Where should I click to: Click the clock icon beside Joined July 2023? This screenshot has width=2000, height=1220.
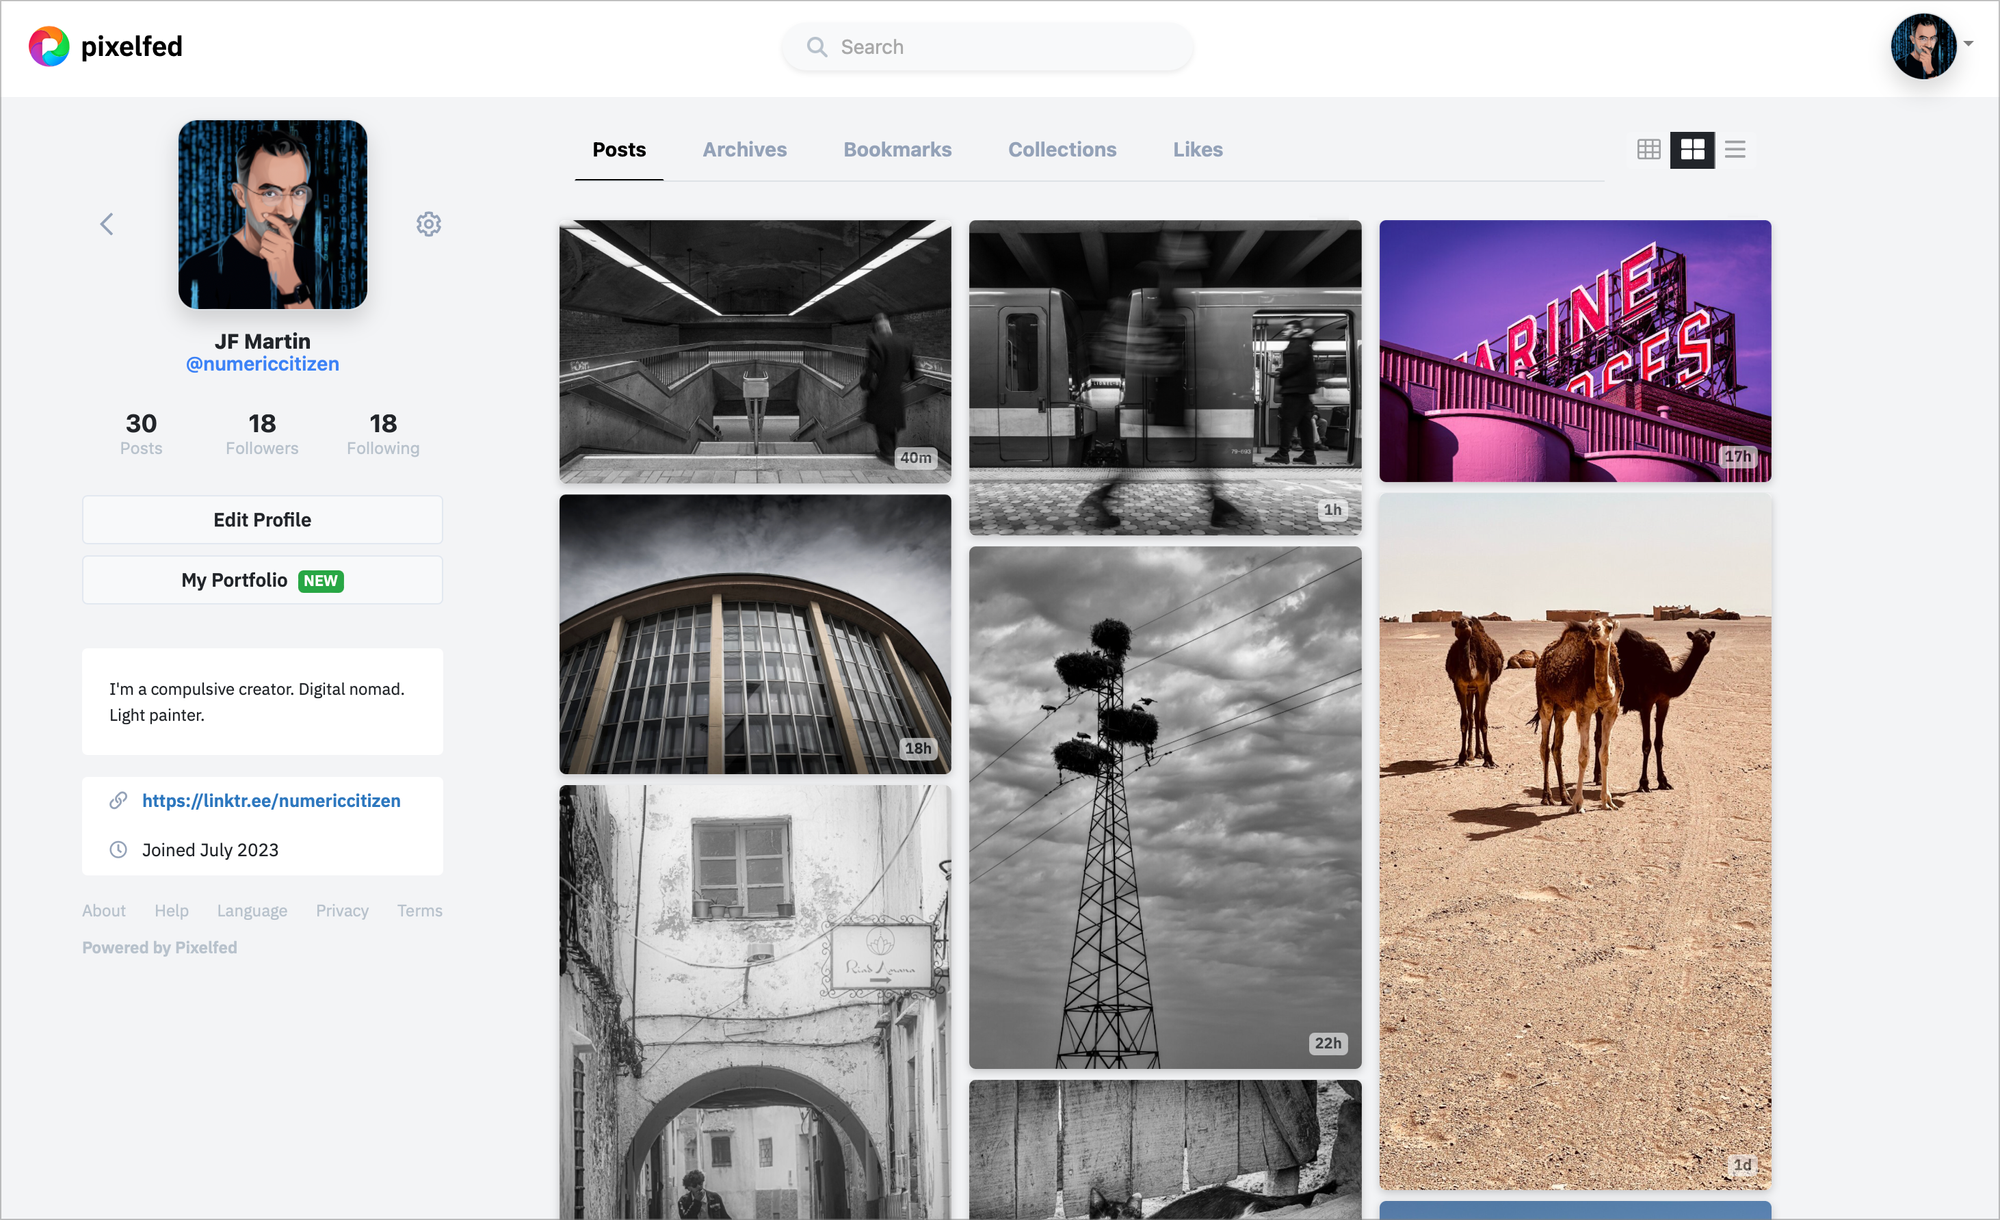(x=117, y=849)
